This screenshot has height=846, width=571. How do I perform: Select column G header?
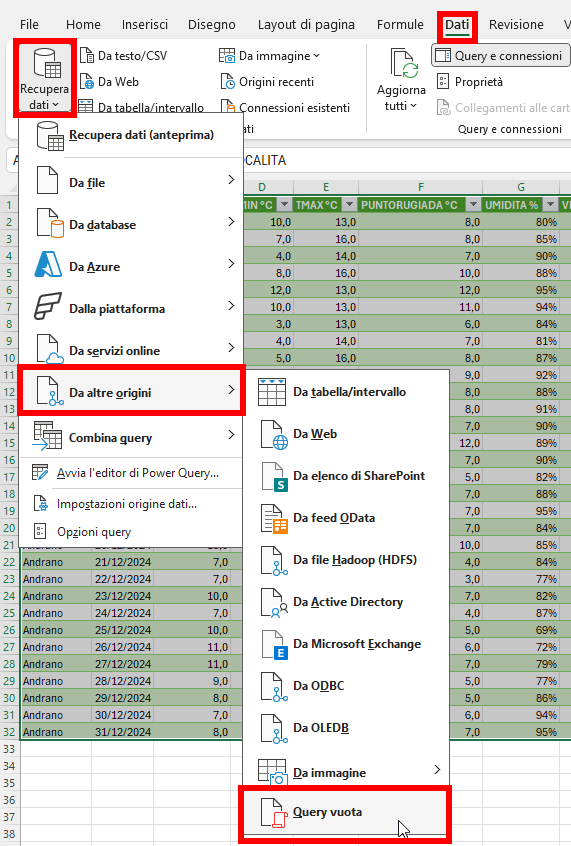tap(521, 187)
